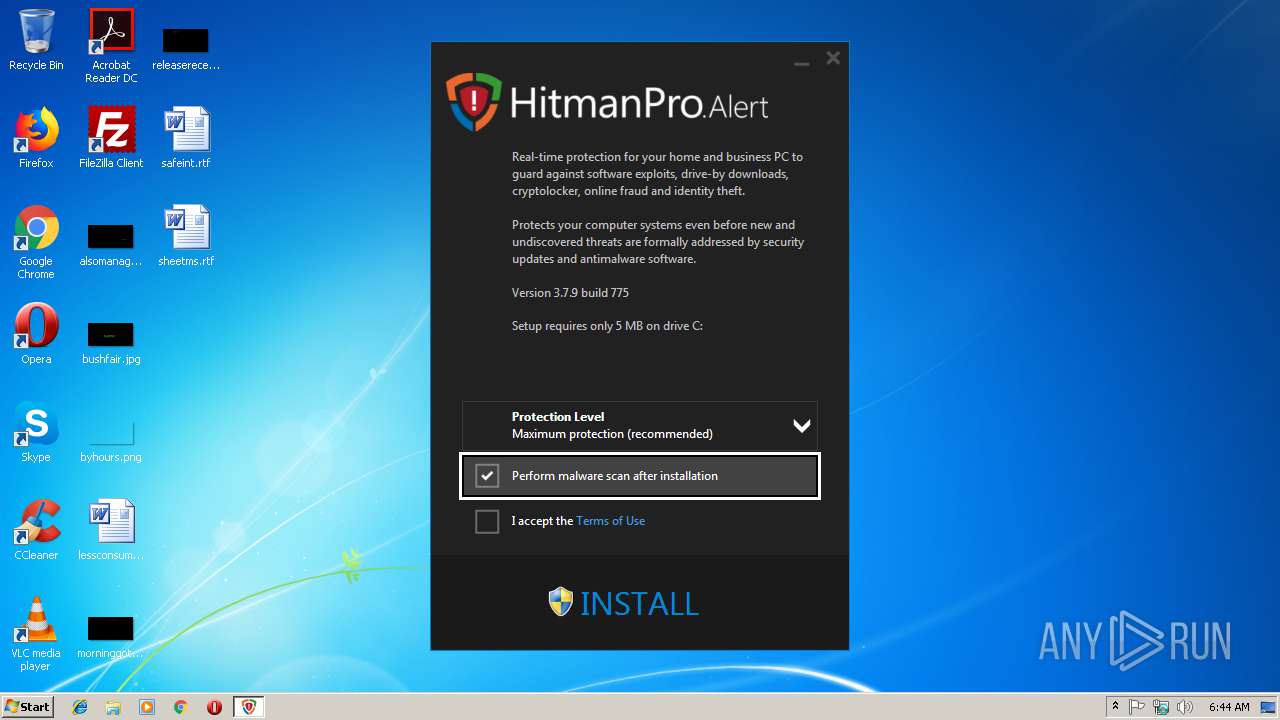Open the Terms of Use link
This screenshot has height=720, width=1280.
610,521
